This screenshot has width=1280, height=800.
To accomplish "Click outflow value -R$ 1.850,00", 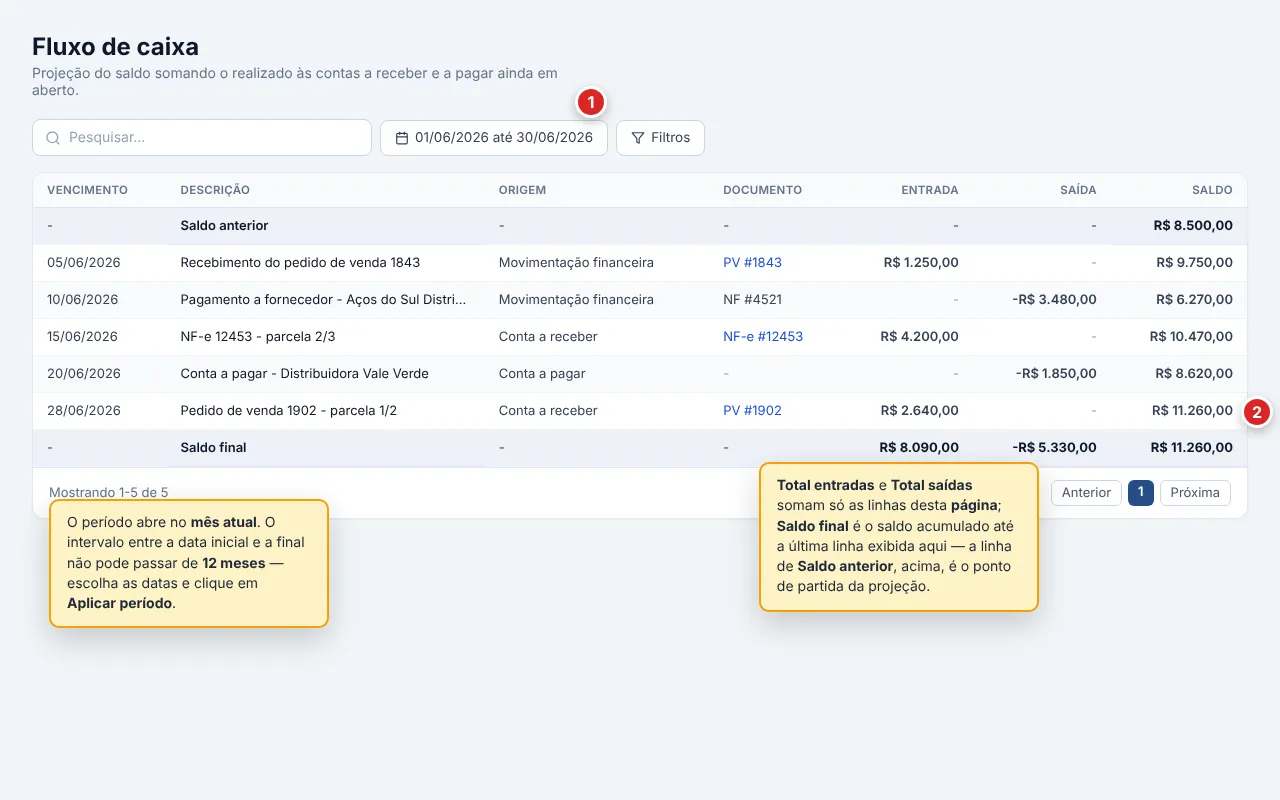I will 1056,374.
